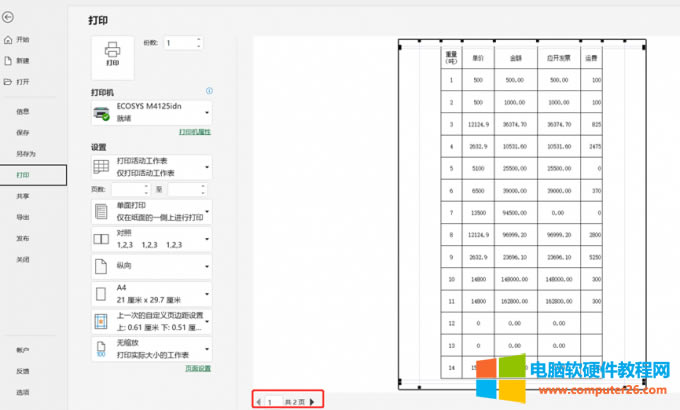Open 打印机属性 printer properties link
This screenshot has height=410, width=680.
click(195, 132)
